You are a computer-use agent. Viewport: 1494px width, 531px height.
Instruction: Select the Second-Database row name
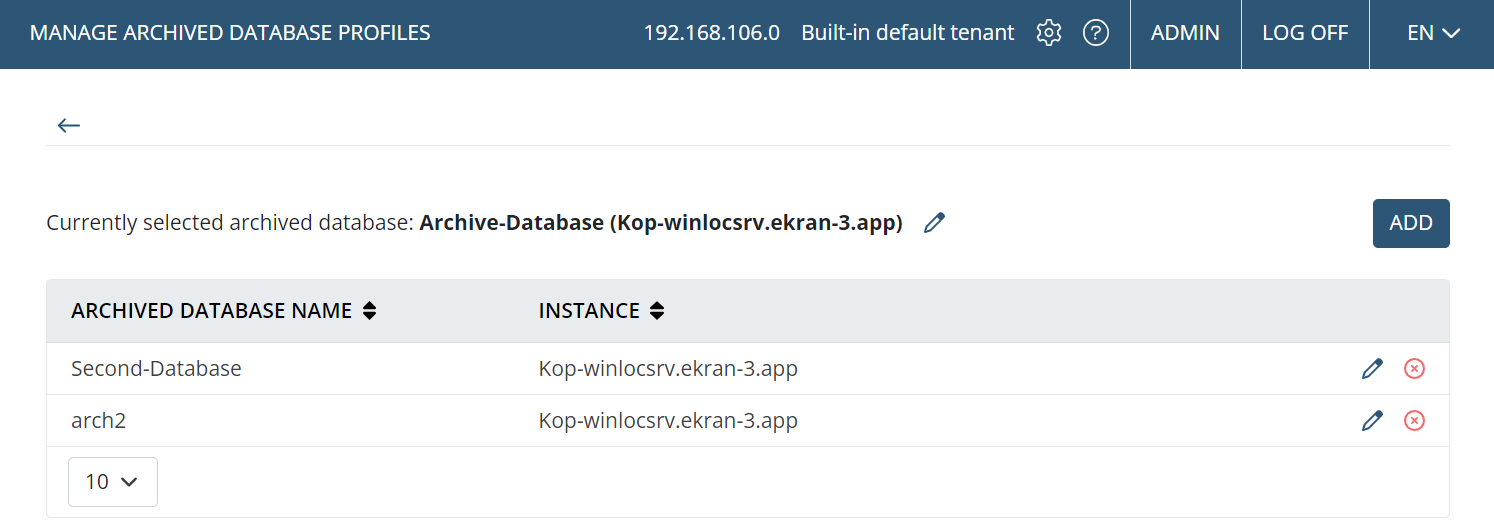156,369
